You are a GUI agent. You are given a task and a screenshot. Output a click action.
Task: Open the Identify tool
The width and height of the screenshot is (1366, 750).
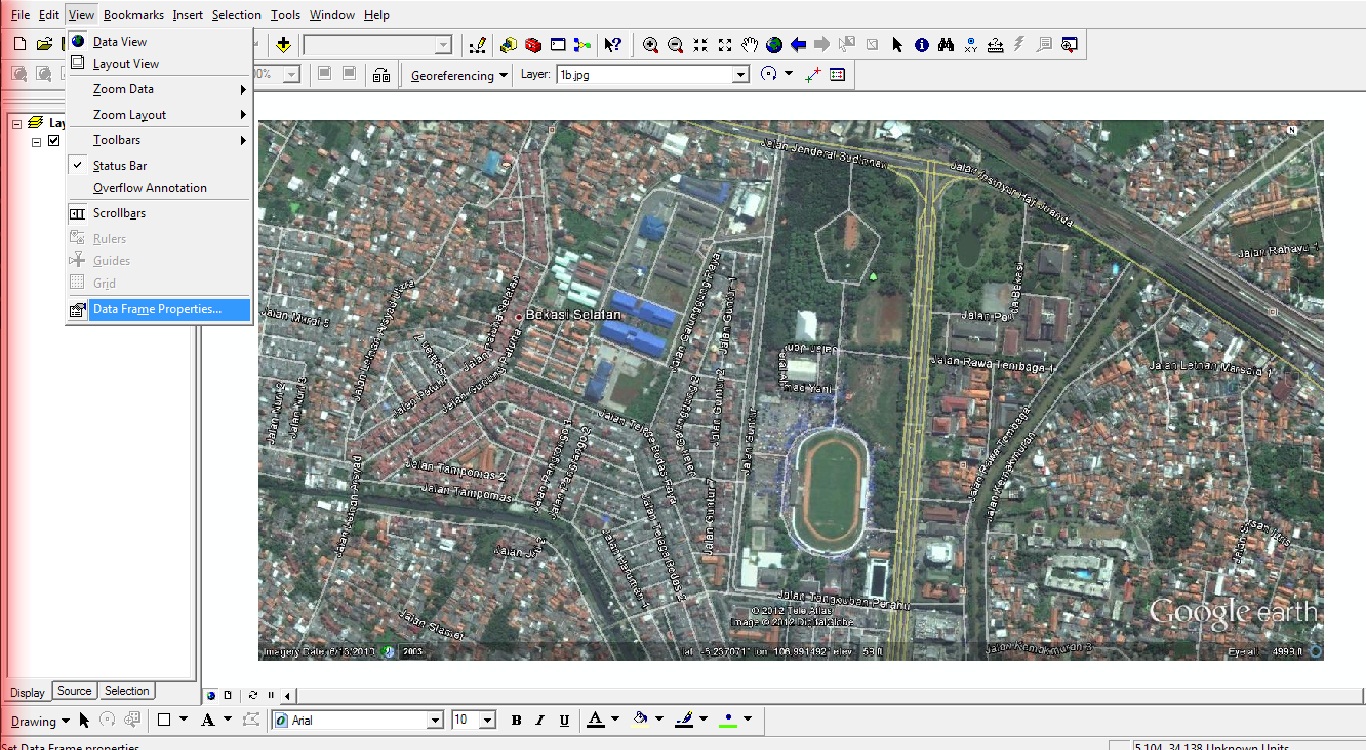(921, 44)
